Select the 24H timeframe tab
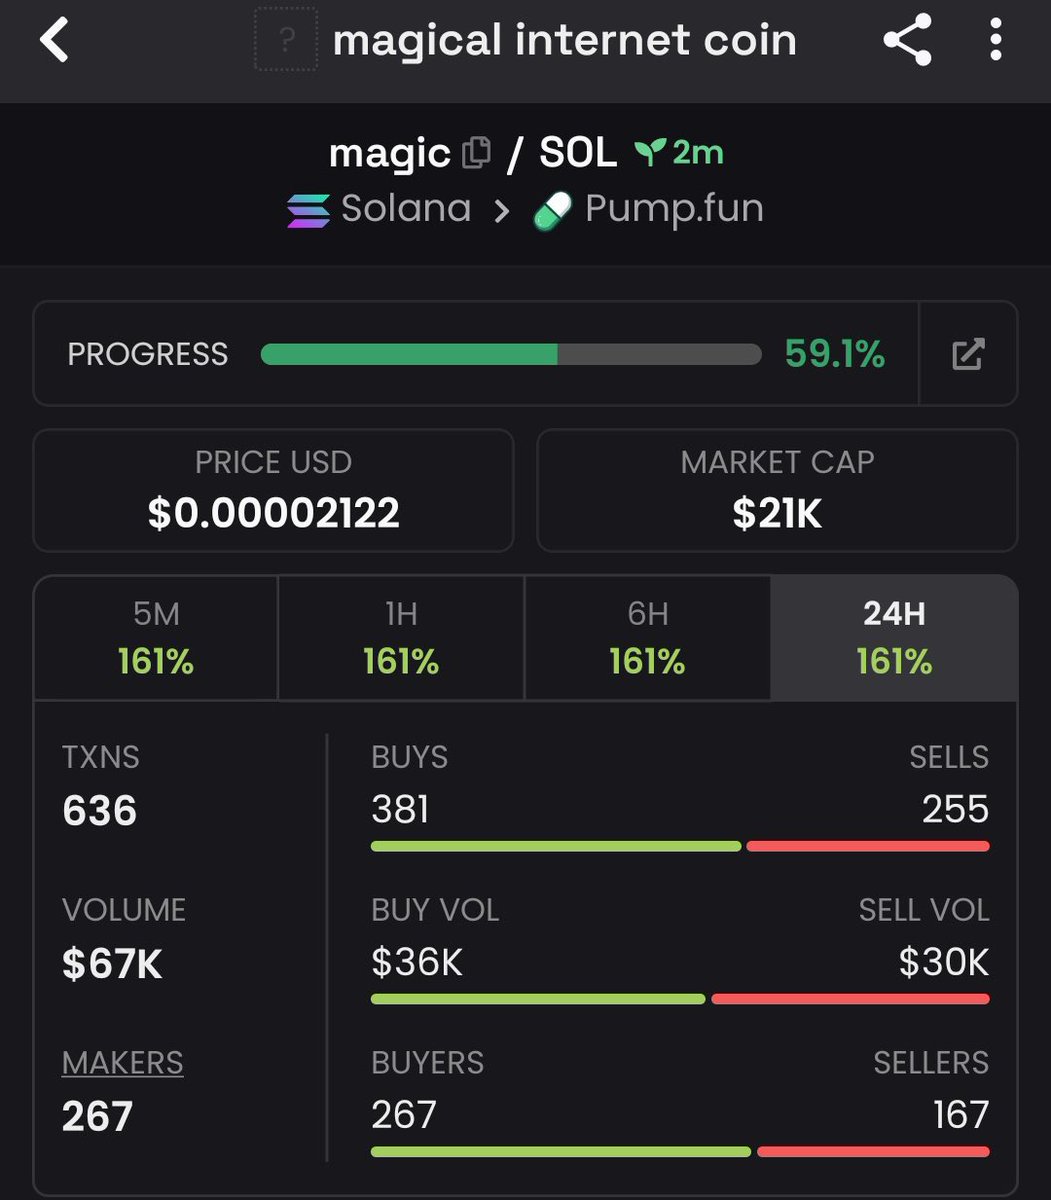Viewport: 1051px width, 1200px height. point(894,638)
